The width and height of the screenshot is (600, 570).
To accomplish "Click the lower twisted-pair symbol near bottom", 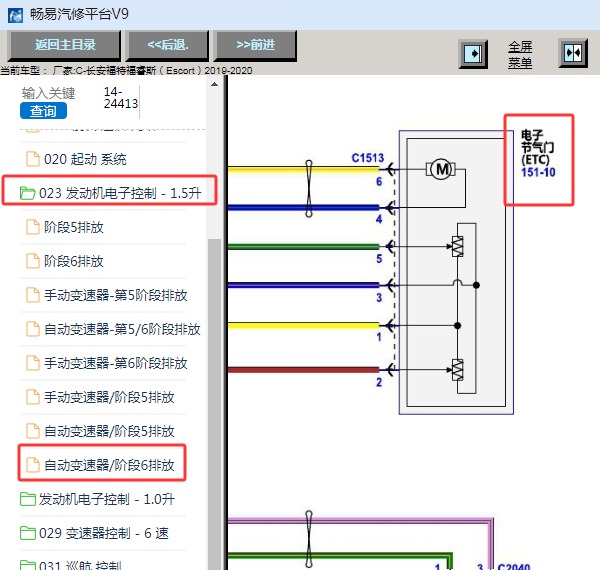I will coord(309,539).
